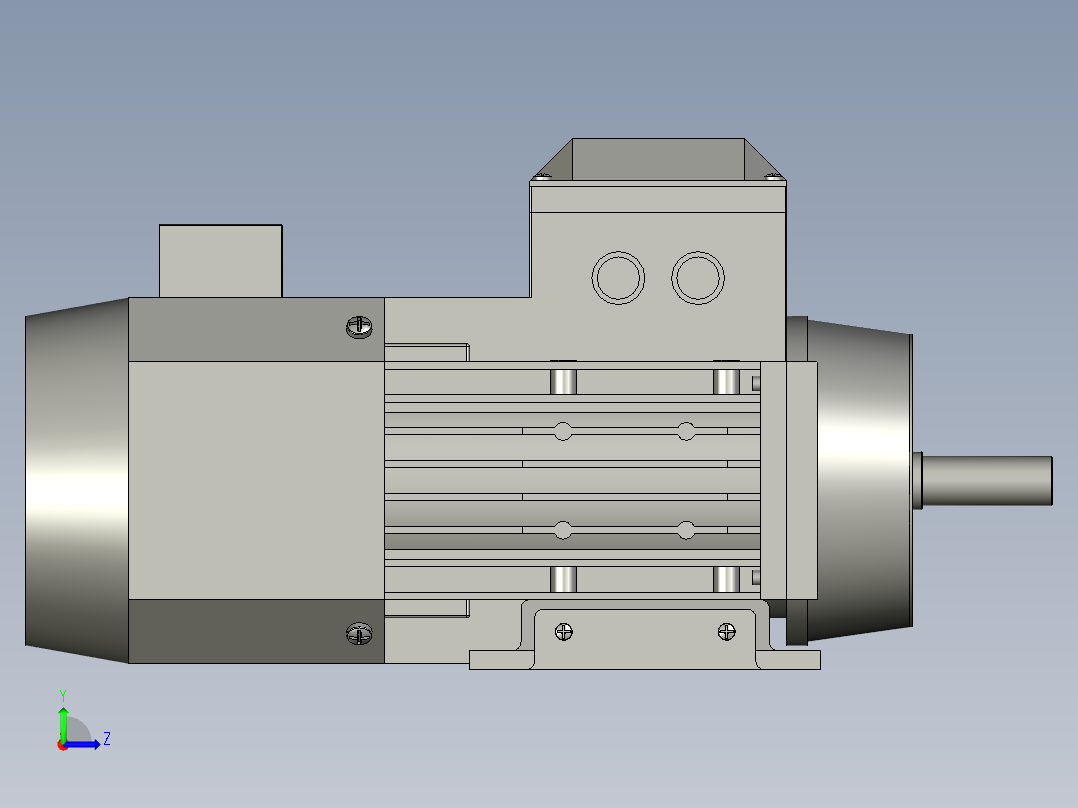Click the Y axis label
This screenshot has height=808, width=1078.
pos(63,693)
